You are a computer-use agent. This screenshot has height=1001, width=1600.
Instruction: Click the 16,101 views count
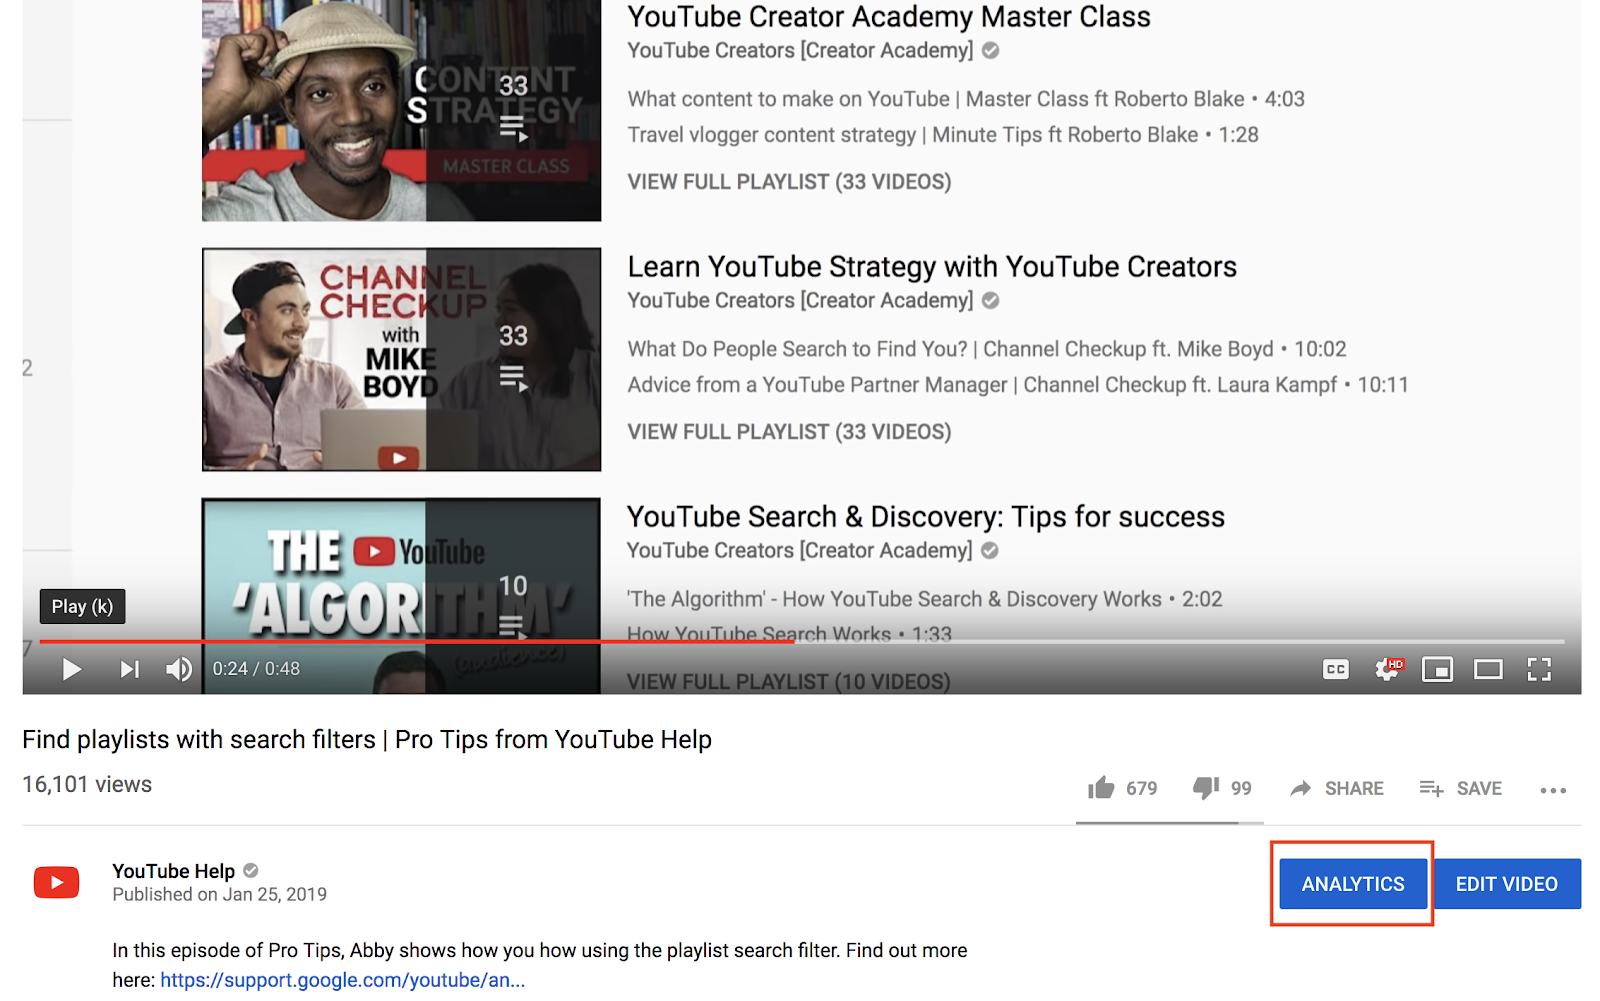tap(87, 784)
